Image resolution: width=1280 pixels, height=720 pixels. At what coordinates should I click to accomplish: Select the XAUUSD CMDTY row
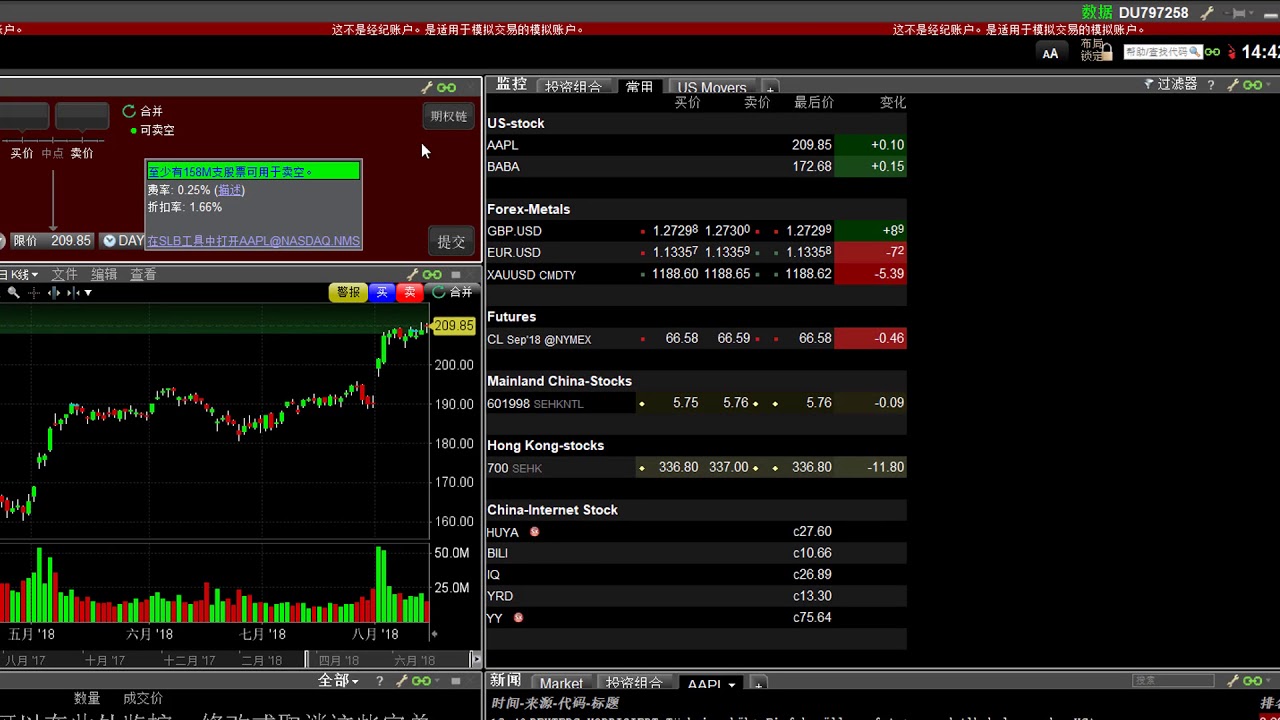696,274
